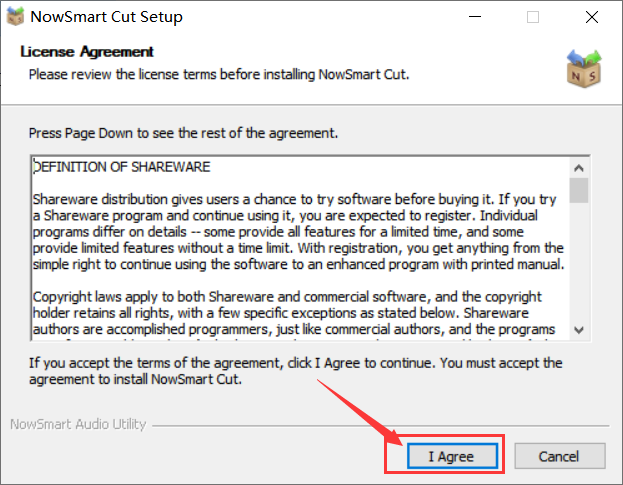Click the NowSmart Cut title bar icon

pyautogui.click(x=15, y=17)
